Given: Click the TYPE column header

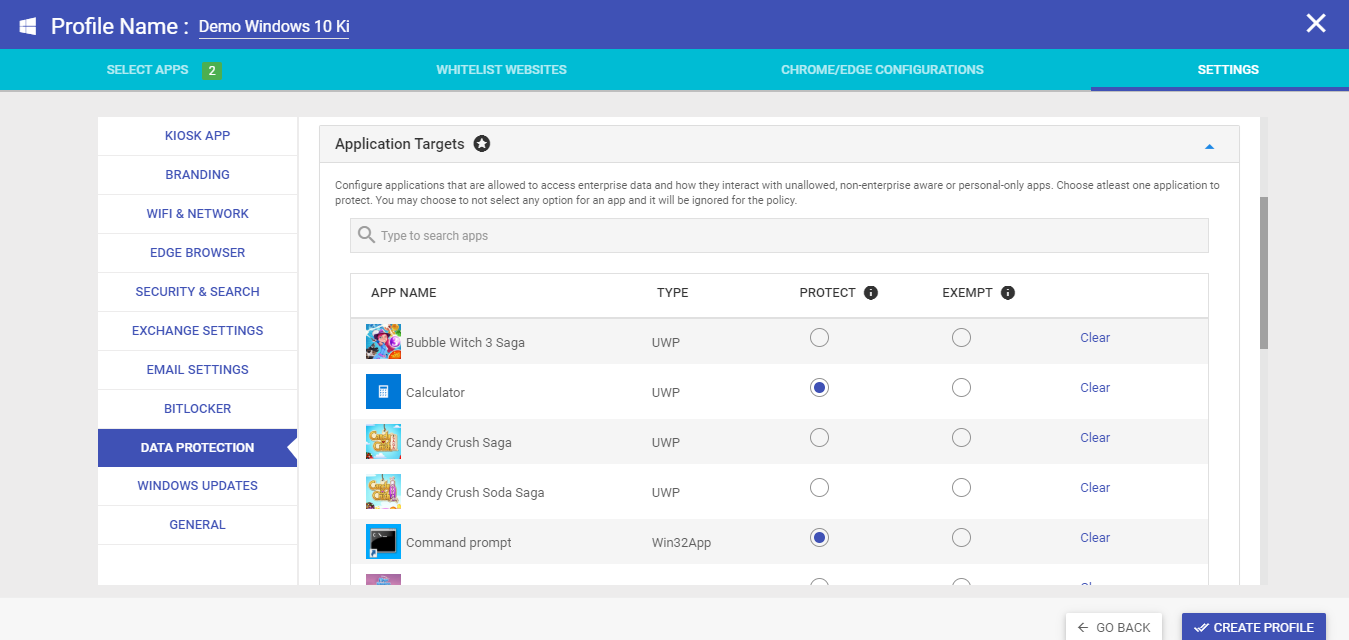Looking at the screenshot, I should (x=673, y=293).
